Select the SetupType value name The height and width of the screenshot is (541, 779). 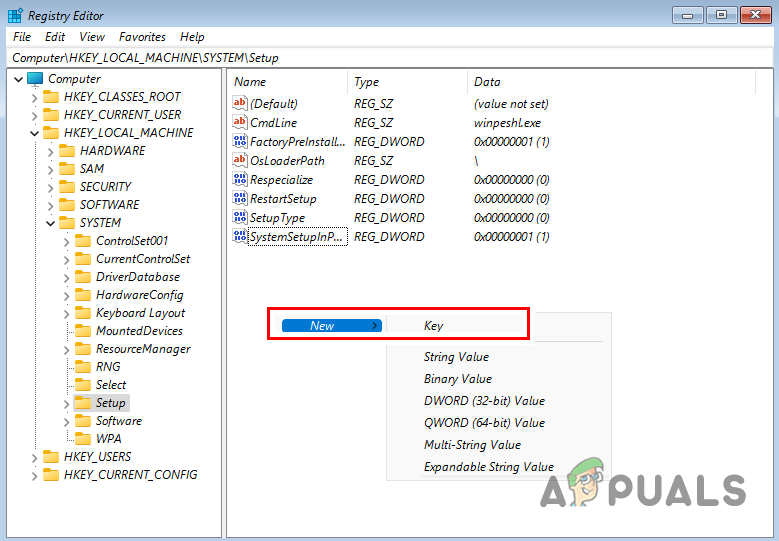[x=277, y=218]
